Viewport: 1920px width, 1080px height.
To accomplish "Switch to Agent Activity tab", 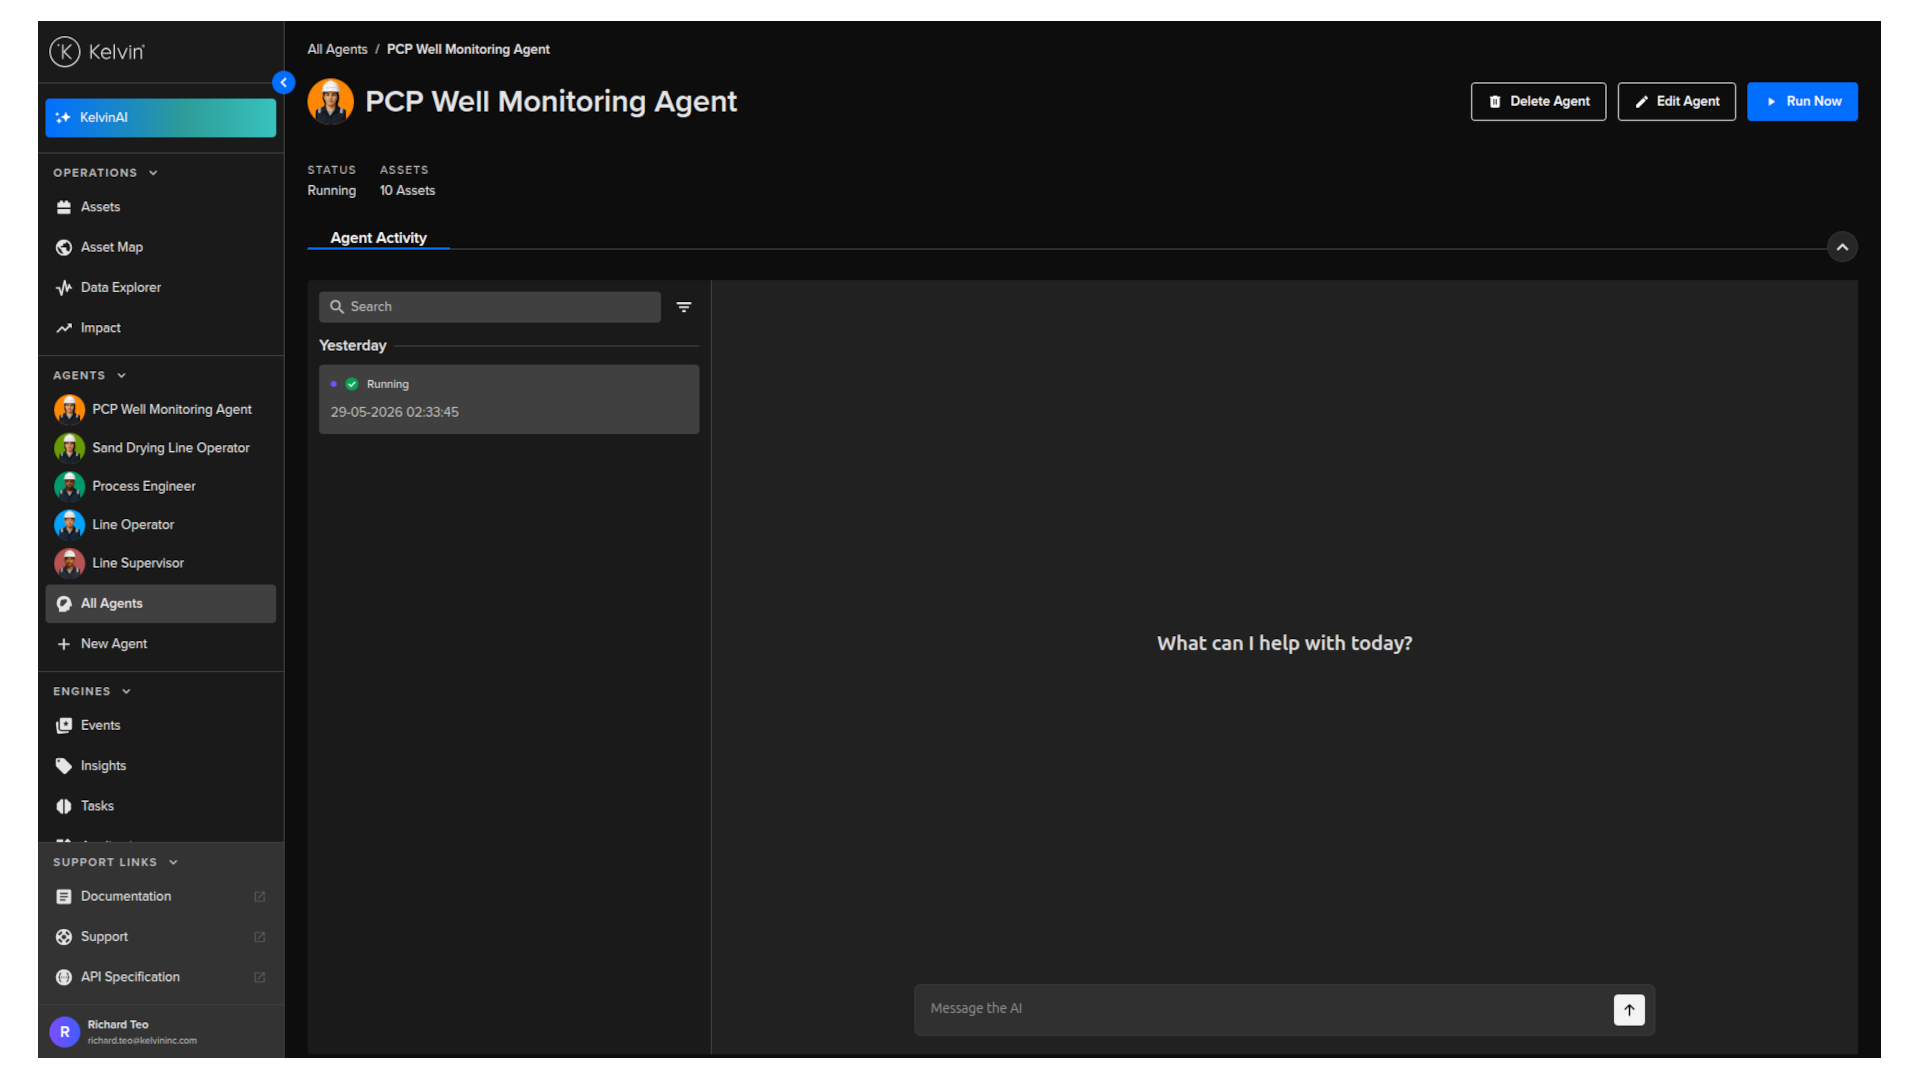I will (378, 238).
